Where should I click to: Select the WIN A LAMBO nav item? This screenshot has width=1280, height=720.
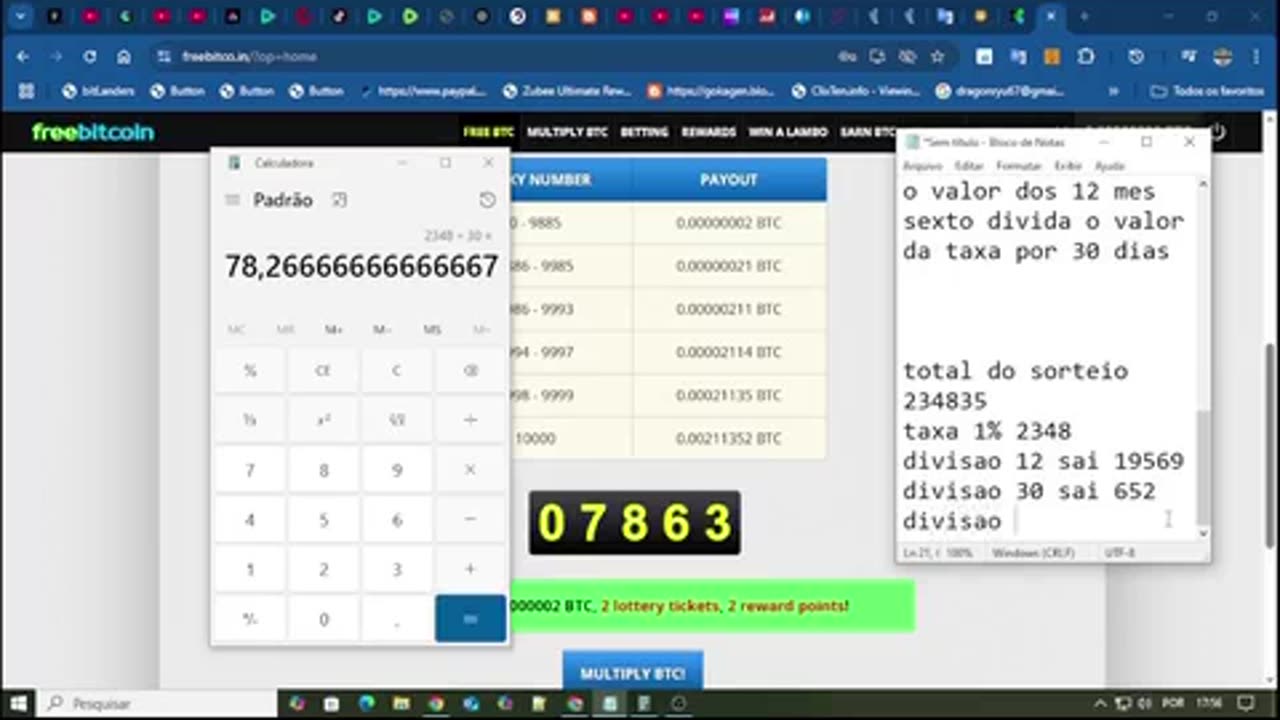[788, 132]
